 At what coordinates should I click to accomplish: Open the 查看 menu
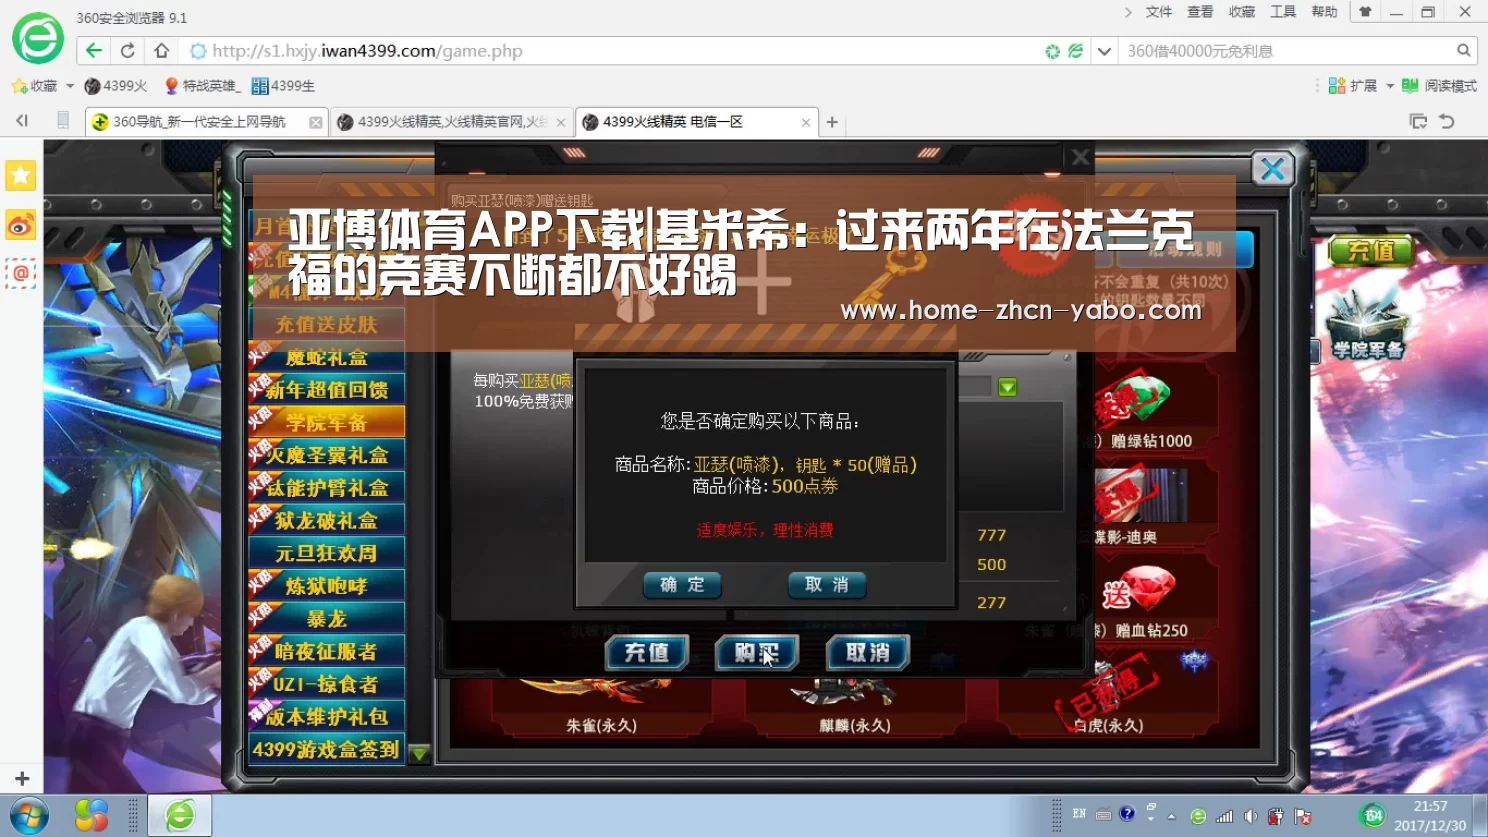[1200, 12]
